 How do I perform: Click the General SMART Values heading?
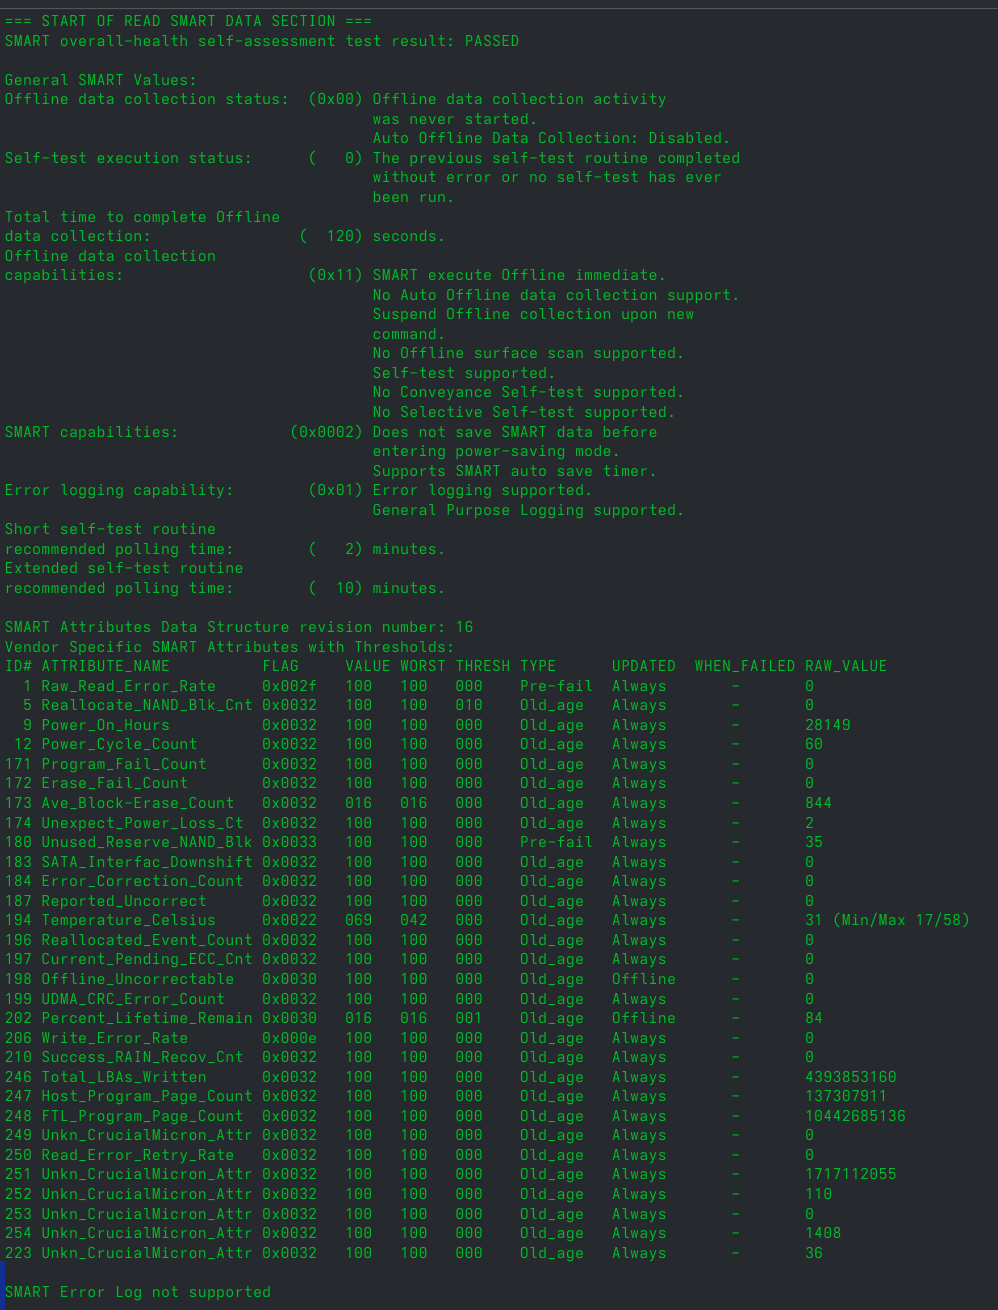coord(101,80)
